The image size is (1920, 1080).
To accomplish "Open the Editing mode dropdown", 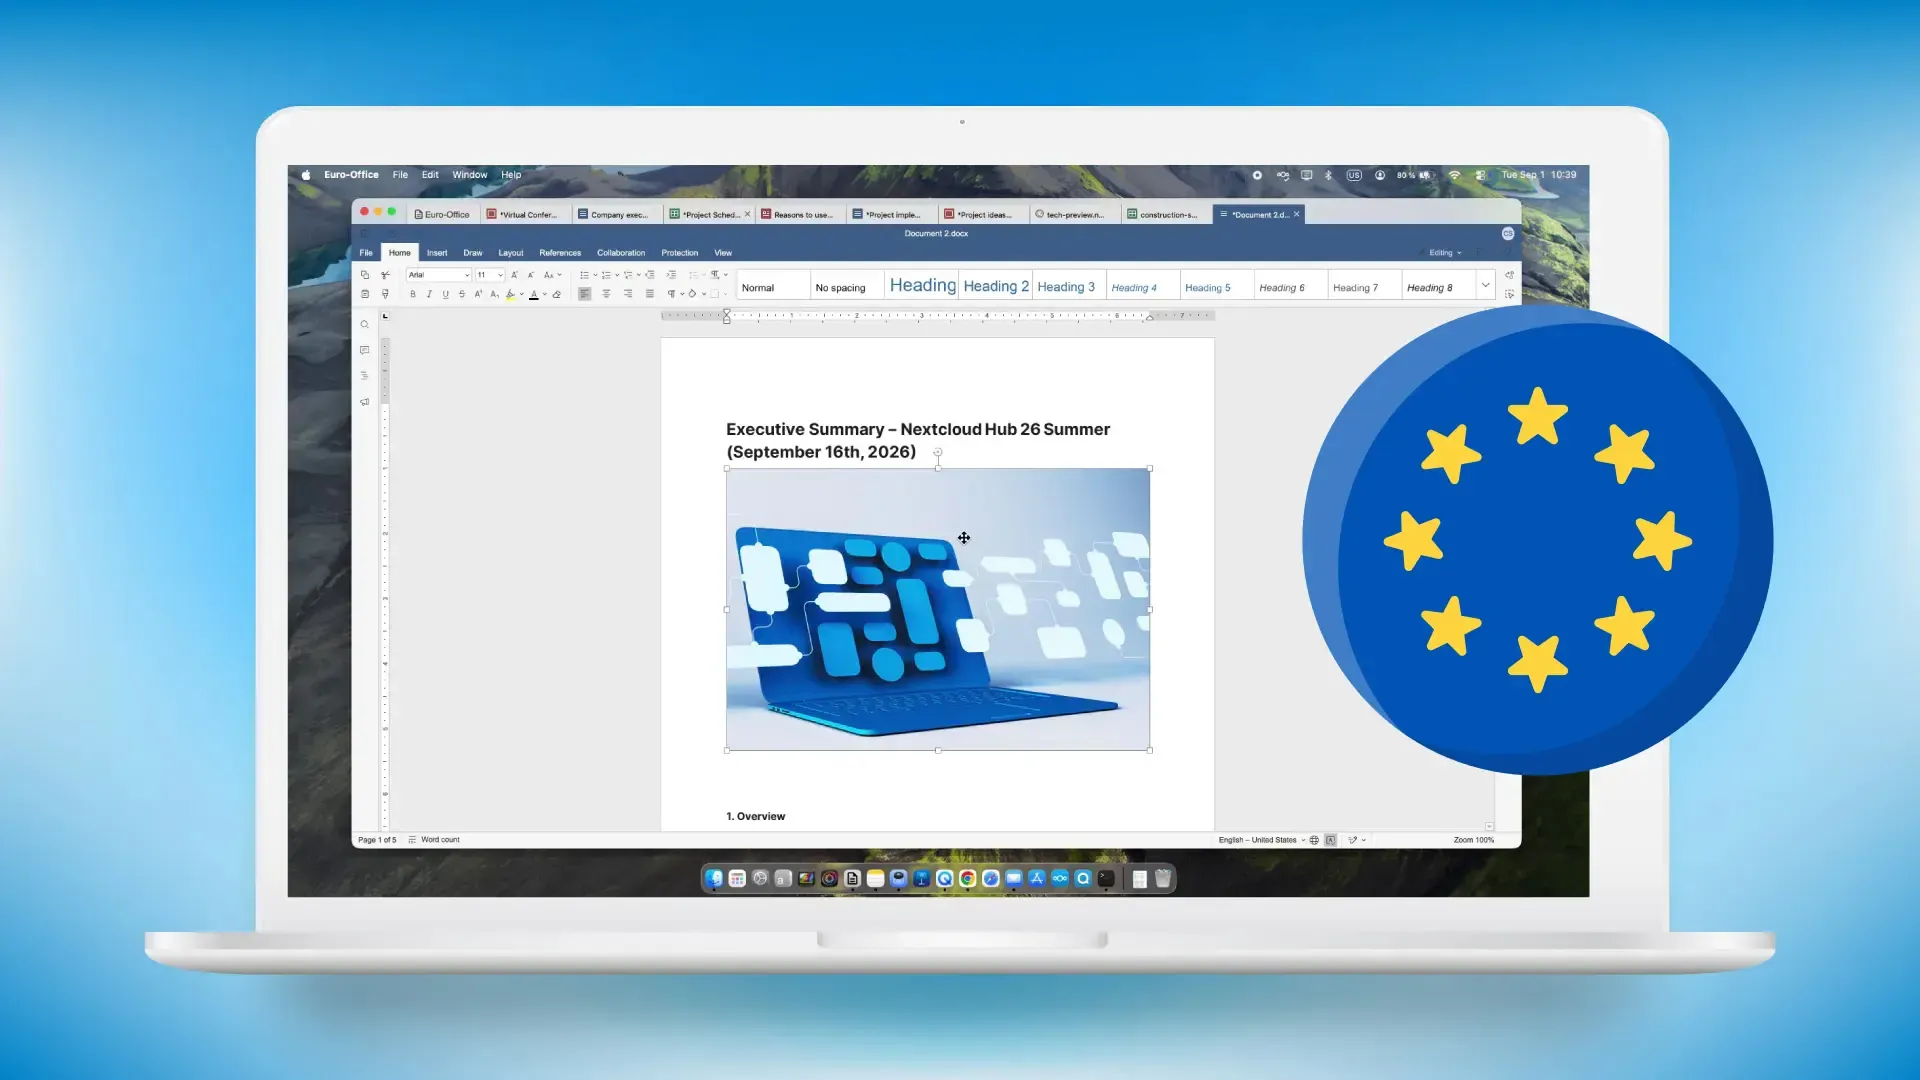I will click(1445, 253).
